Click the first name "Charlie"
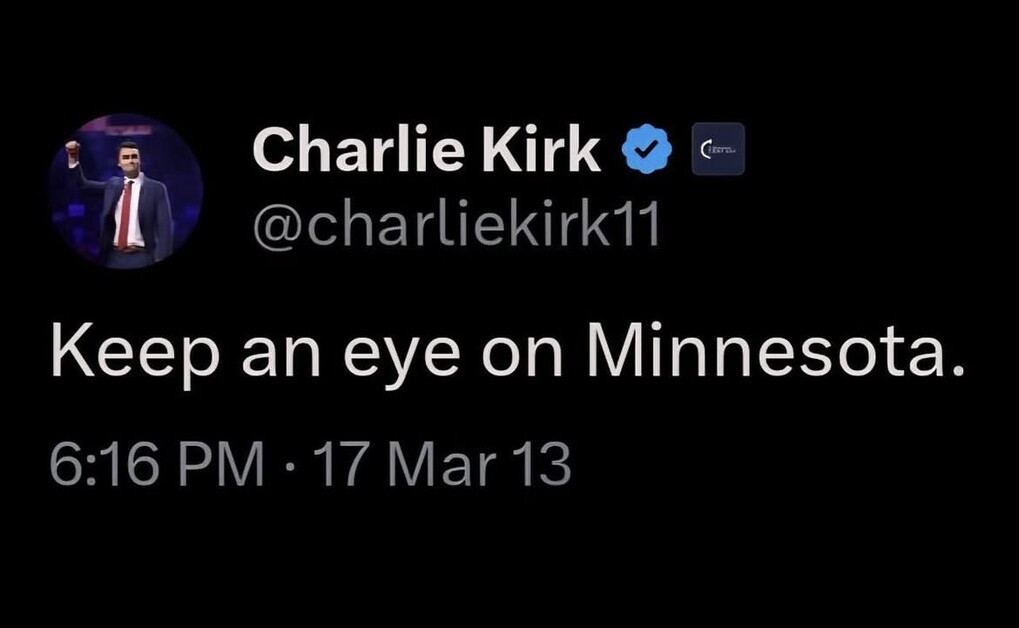The height and width of the screenshot is (628, 1019). coord(341,150)
